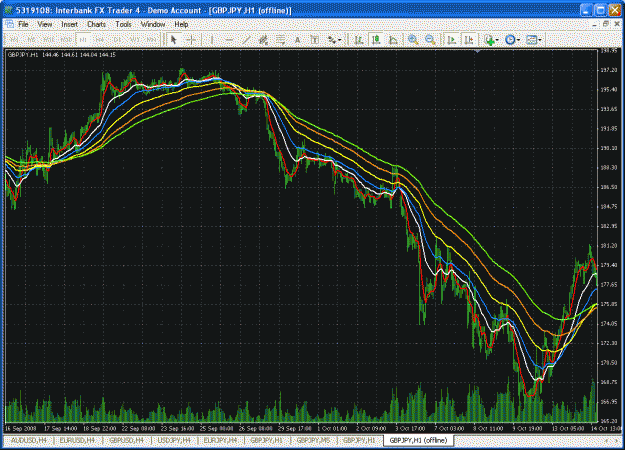Set timeframe to M5
The image size is (625, 450).
(x=31, y=40)
